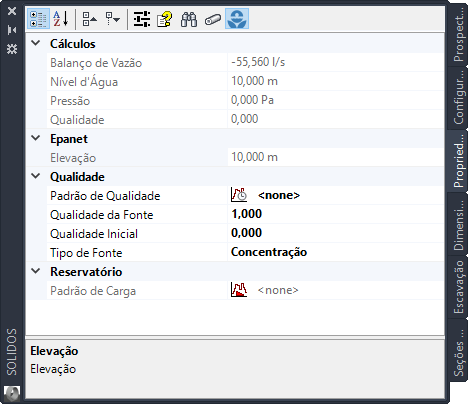468x404 pixels.
Task: Switch to the Configur... side tab
Action: [458, 98]
